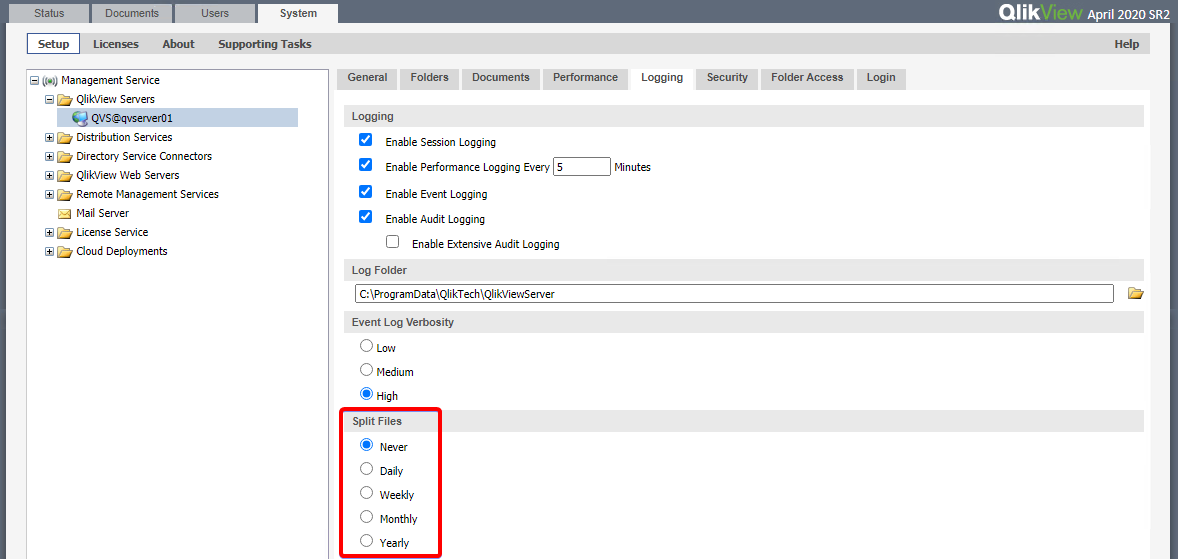Select Never for Split Files
Screen dimensions: 1178x559
[367, 445]
